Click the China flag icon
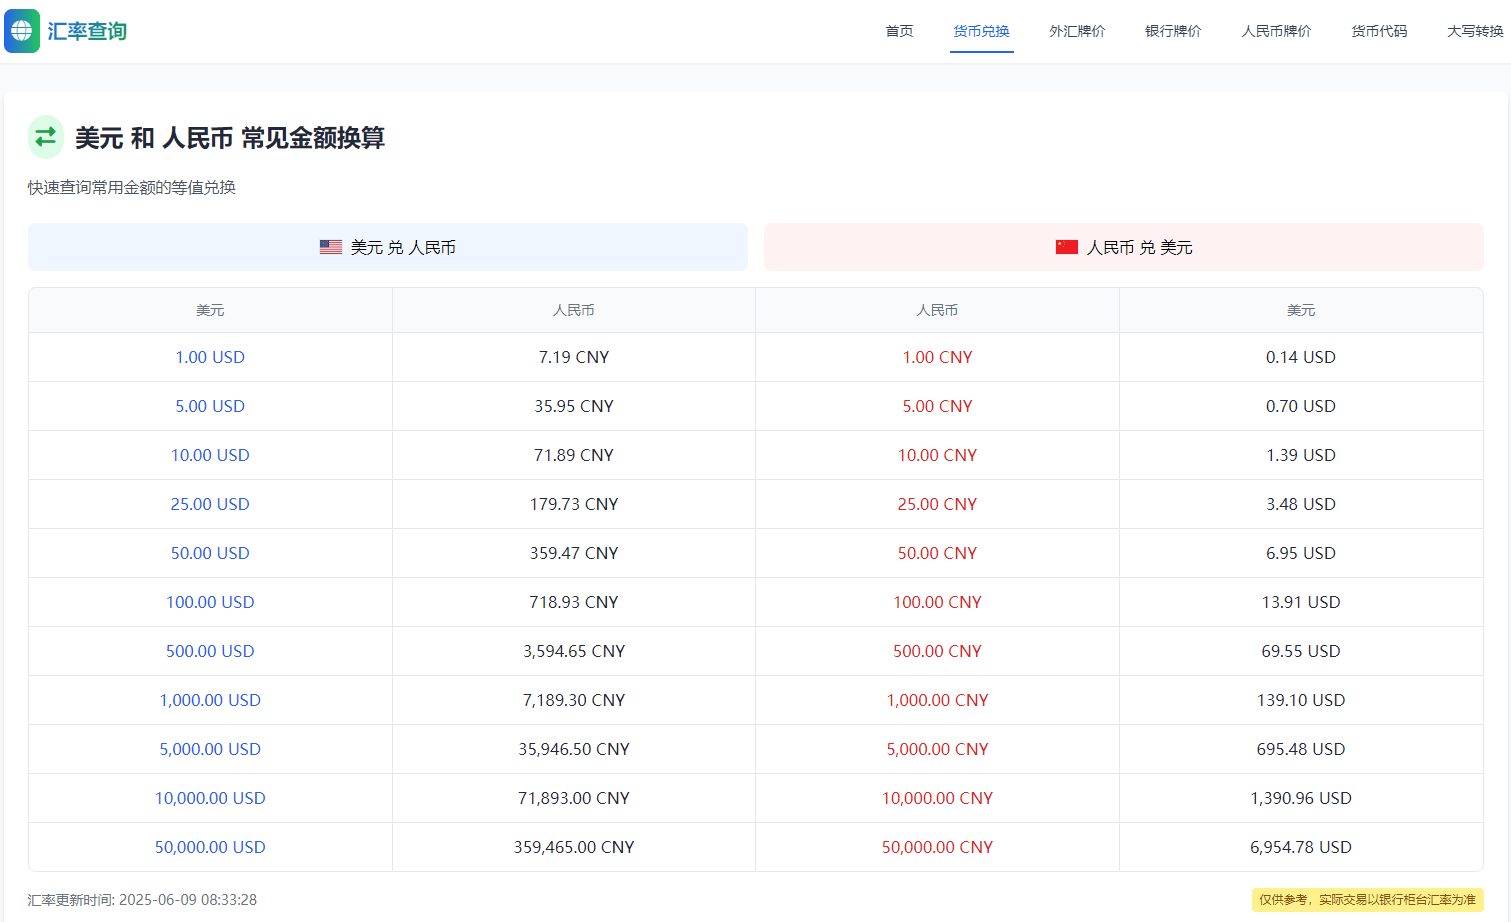1511x922 pixels. [x=1067, y=247]
